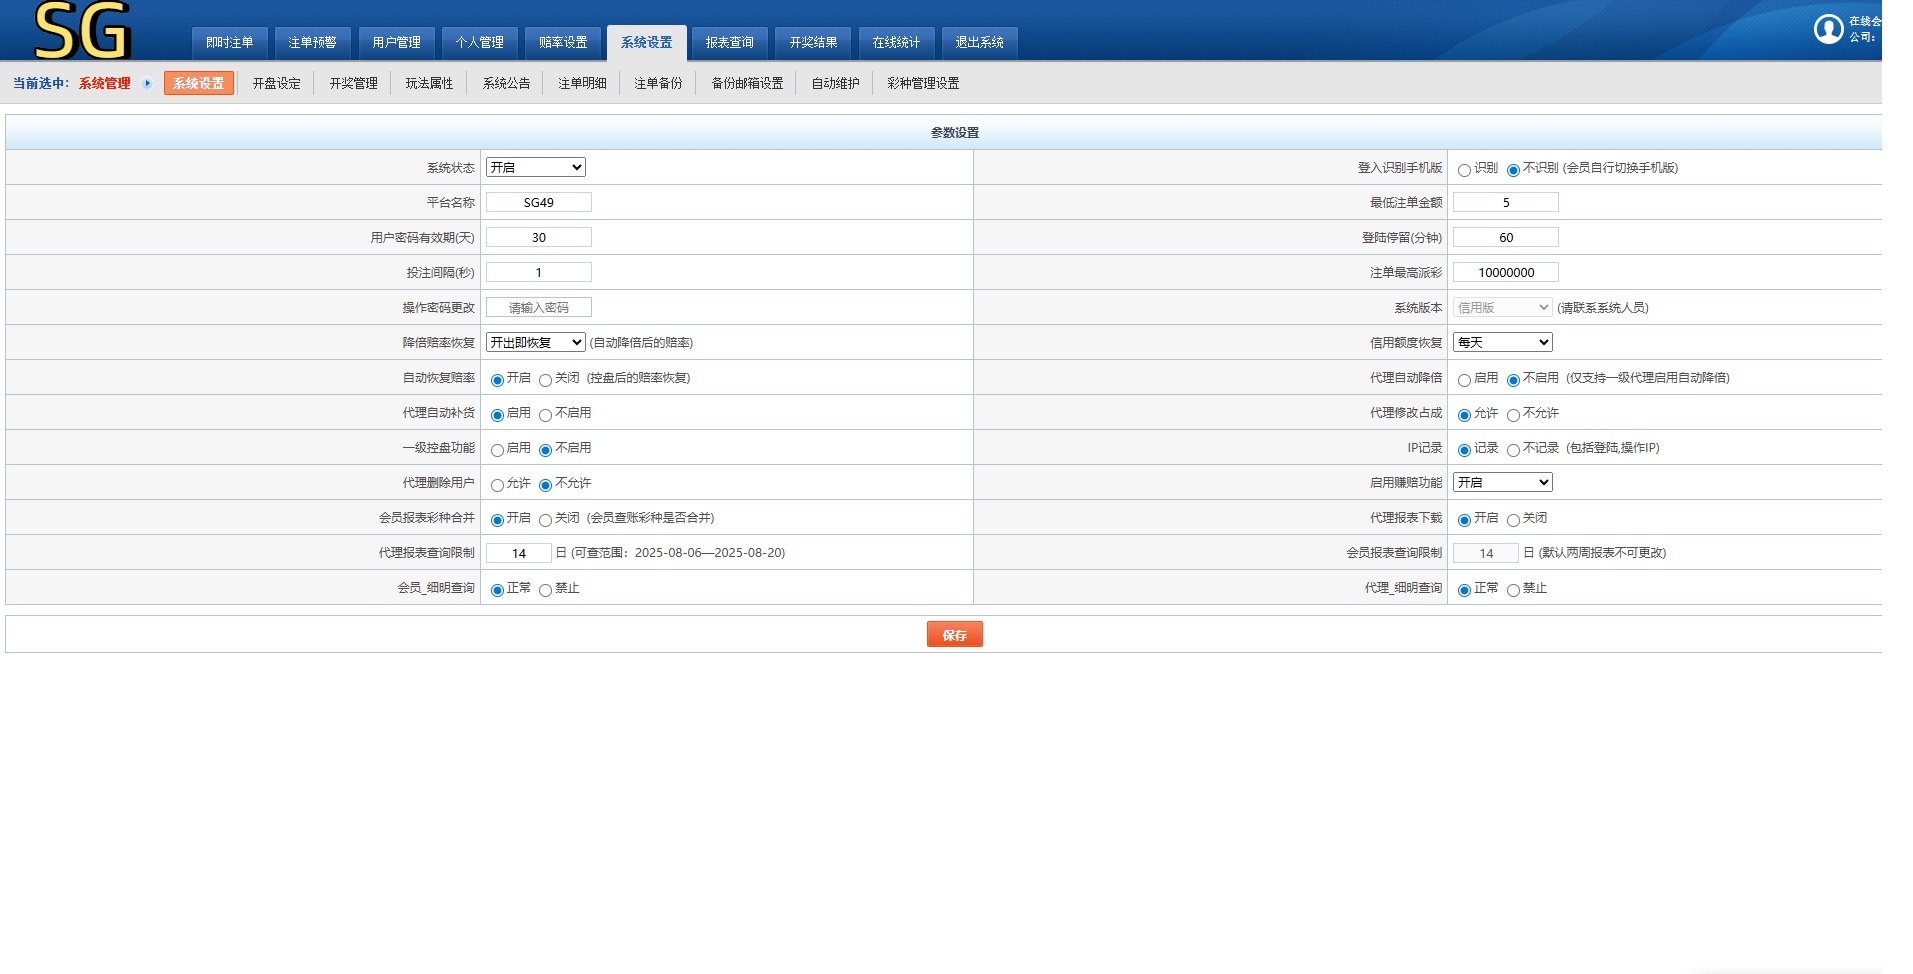Open the 系统状态 dropdown
Image resolution: width=1913 pixels, height=974 pixels.
(535, 167)
